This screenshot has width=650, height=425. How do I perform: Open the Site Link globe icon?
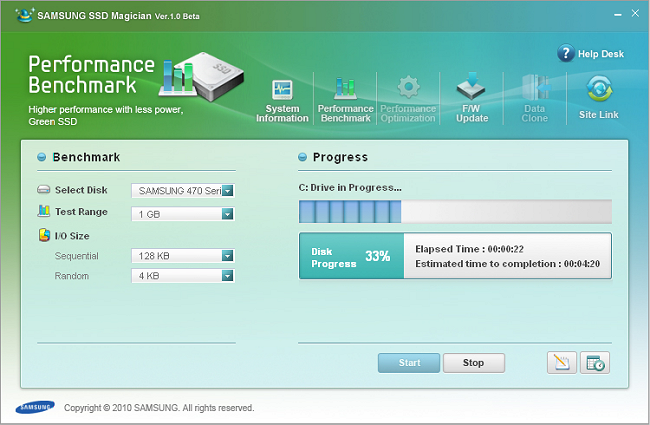[599, 88]
